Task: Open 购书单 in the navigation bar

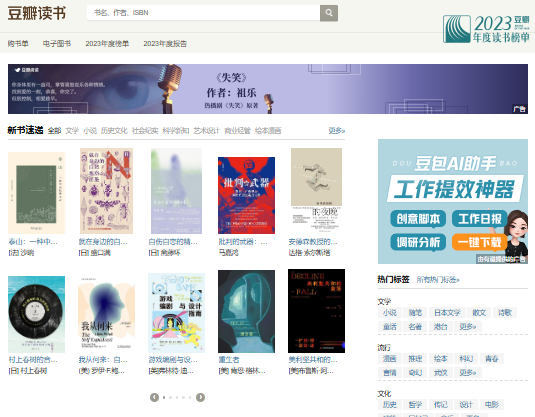Action: coord(18,44)
